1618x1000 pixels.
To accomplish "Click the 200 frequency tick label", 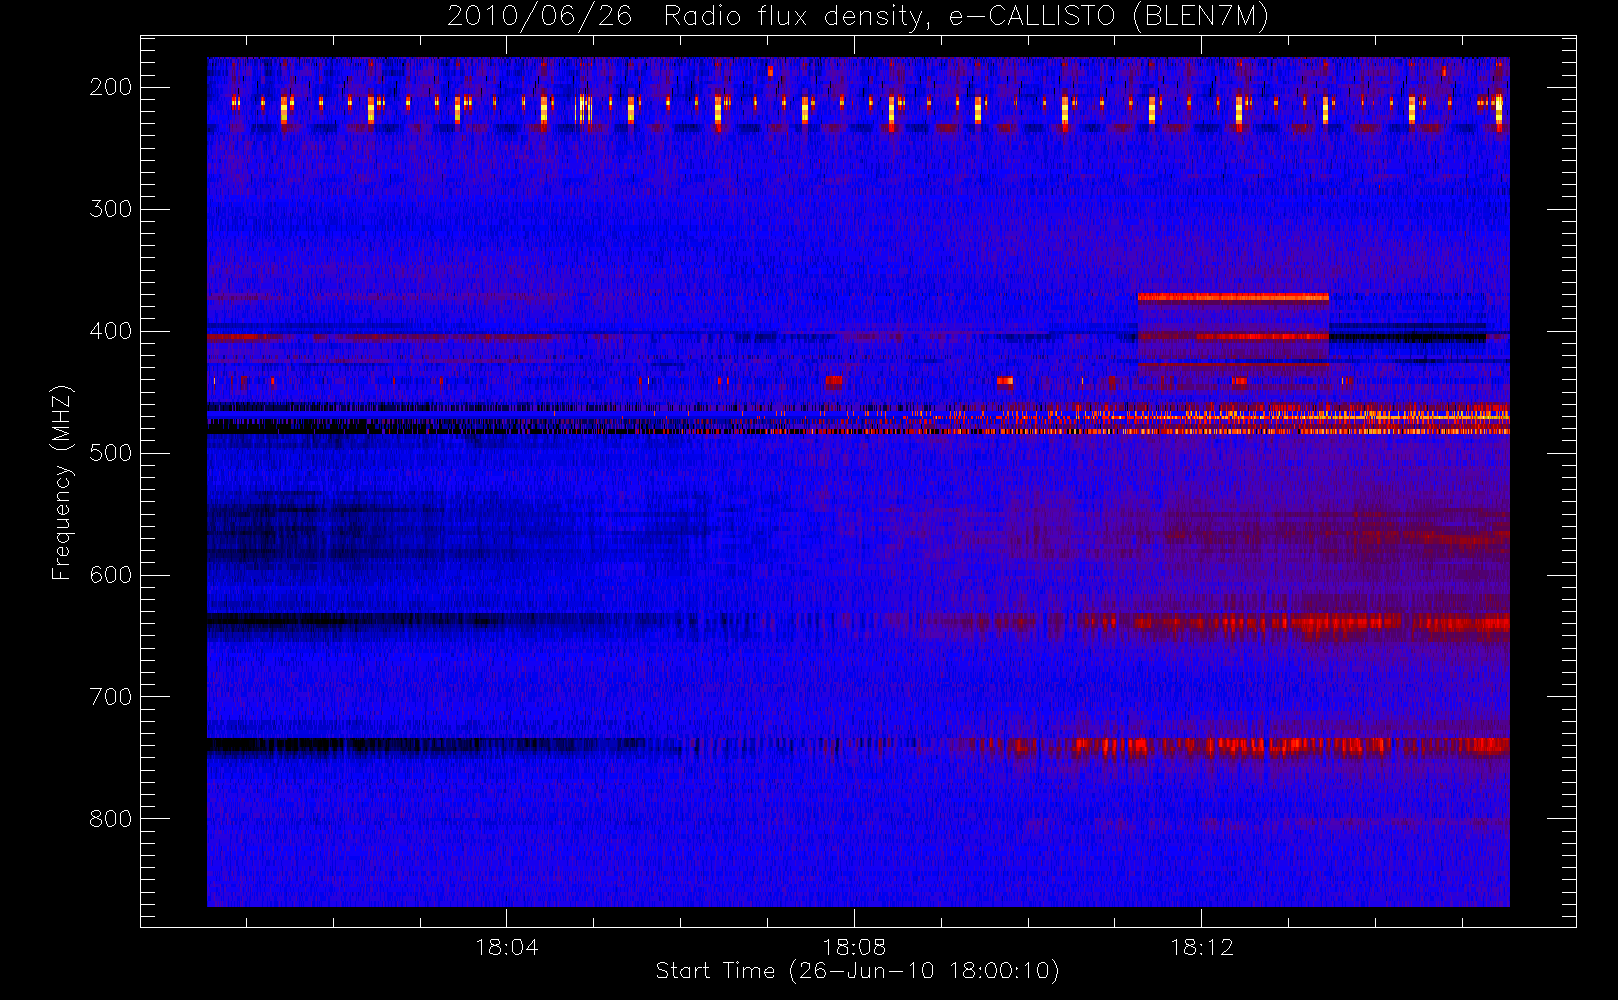I will (x=110, y=87).
